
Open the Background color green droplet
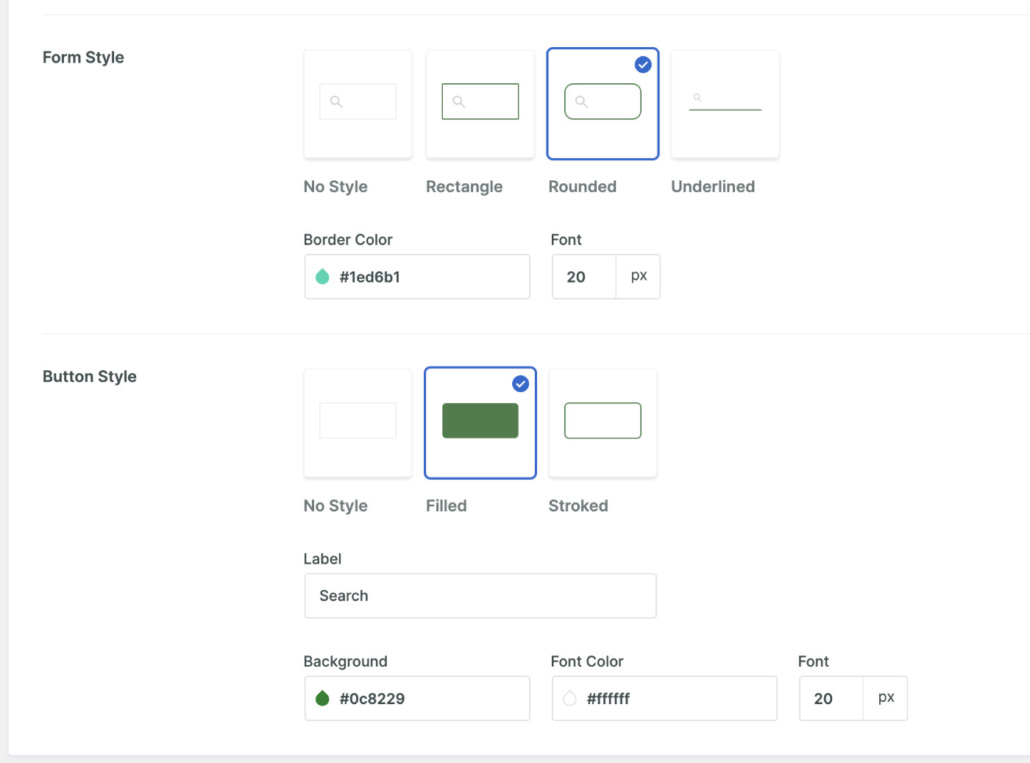coord(320,698)
